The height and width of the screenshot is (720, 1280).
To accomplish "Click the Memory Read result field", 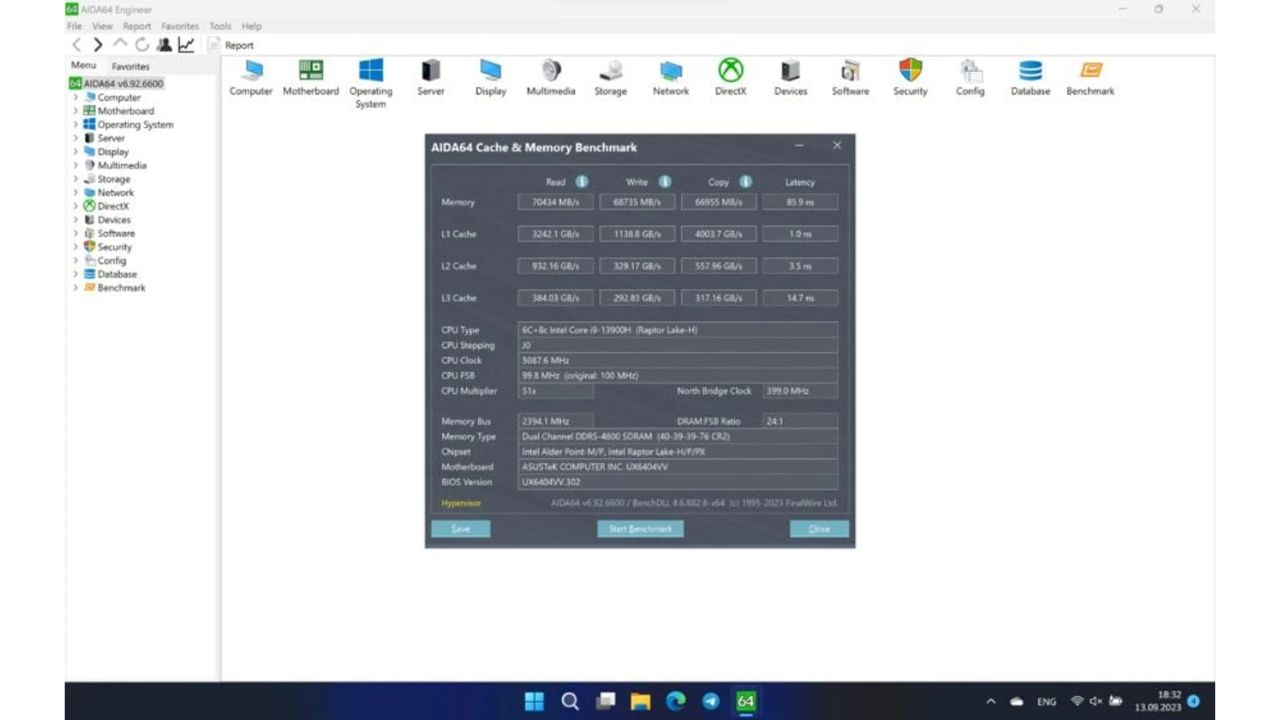I will pos(556,202).
